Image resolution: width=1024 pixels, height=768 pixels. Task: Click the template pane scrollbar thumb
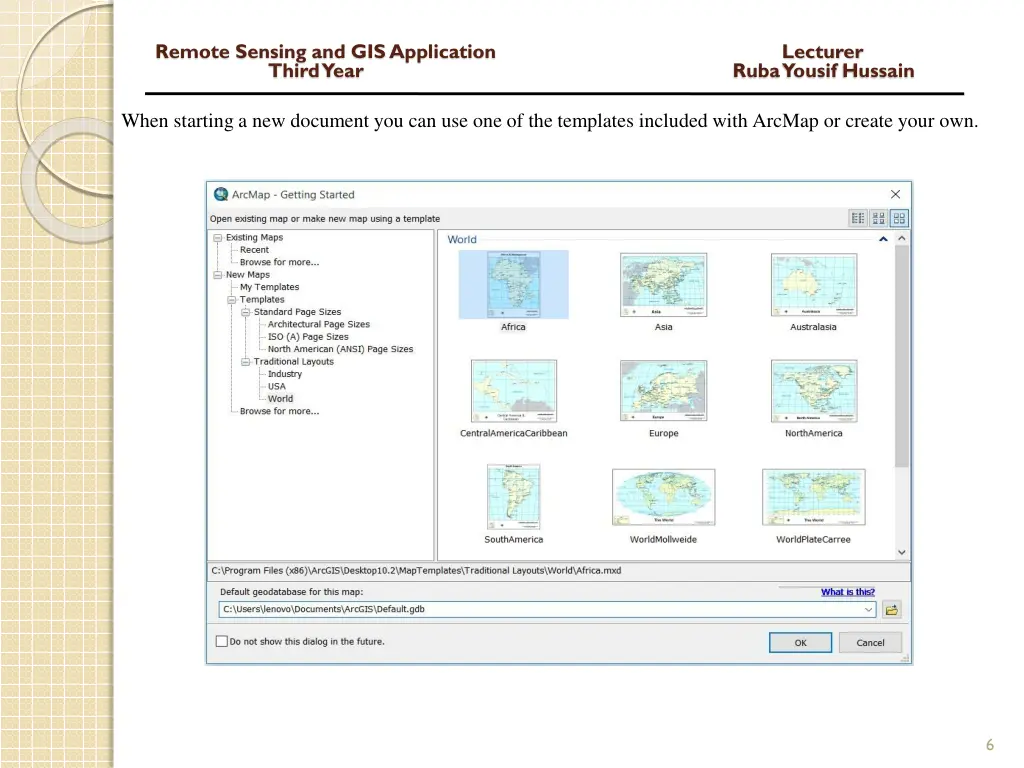[x=902, y=357]
